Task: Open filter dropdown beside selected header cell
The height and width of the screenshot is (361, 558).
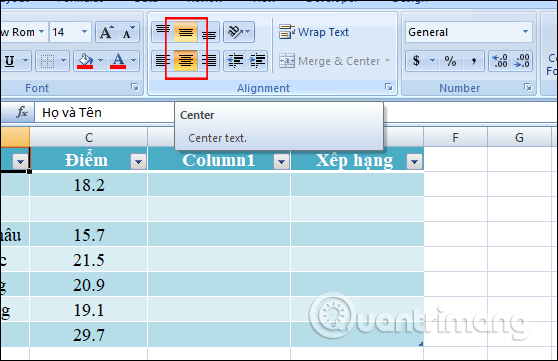Action: click(20, 162)
